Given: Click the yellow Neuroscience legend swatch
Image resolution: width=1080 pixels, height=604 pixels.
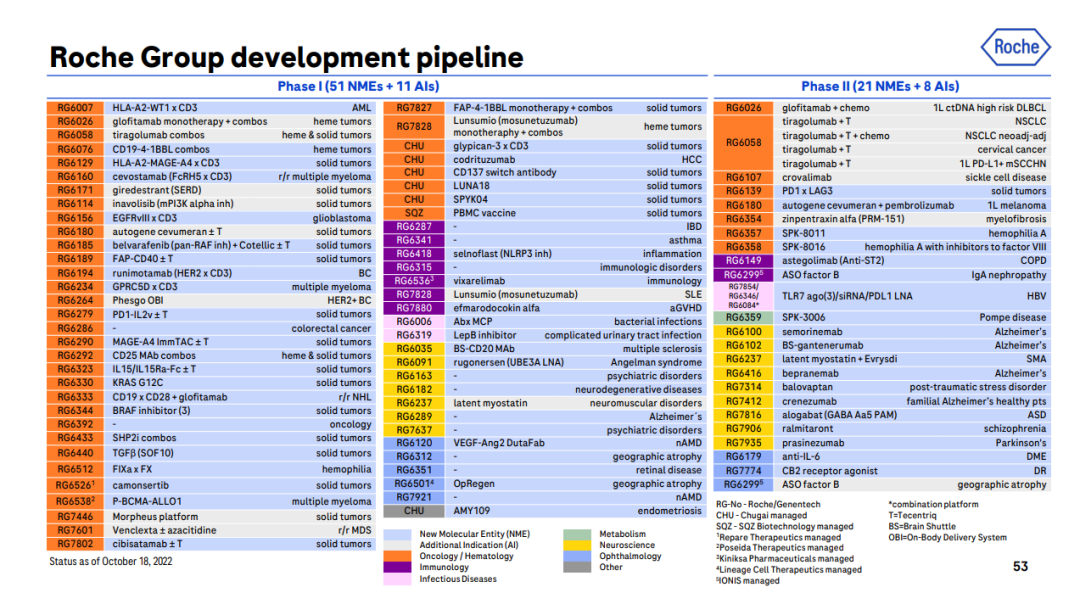Looking at the screenshot, I should point(577,545).
